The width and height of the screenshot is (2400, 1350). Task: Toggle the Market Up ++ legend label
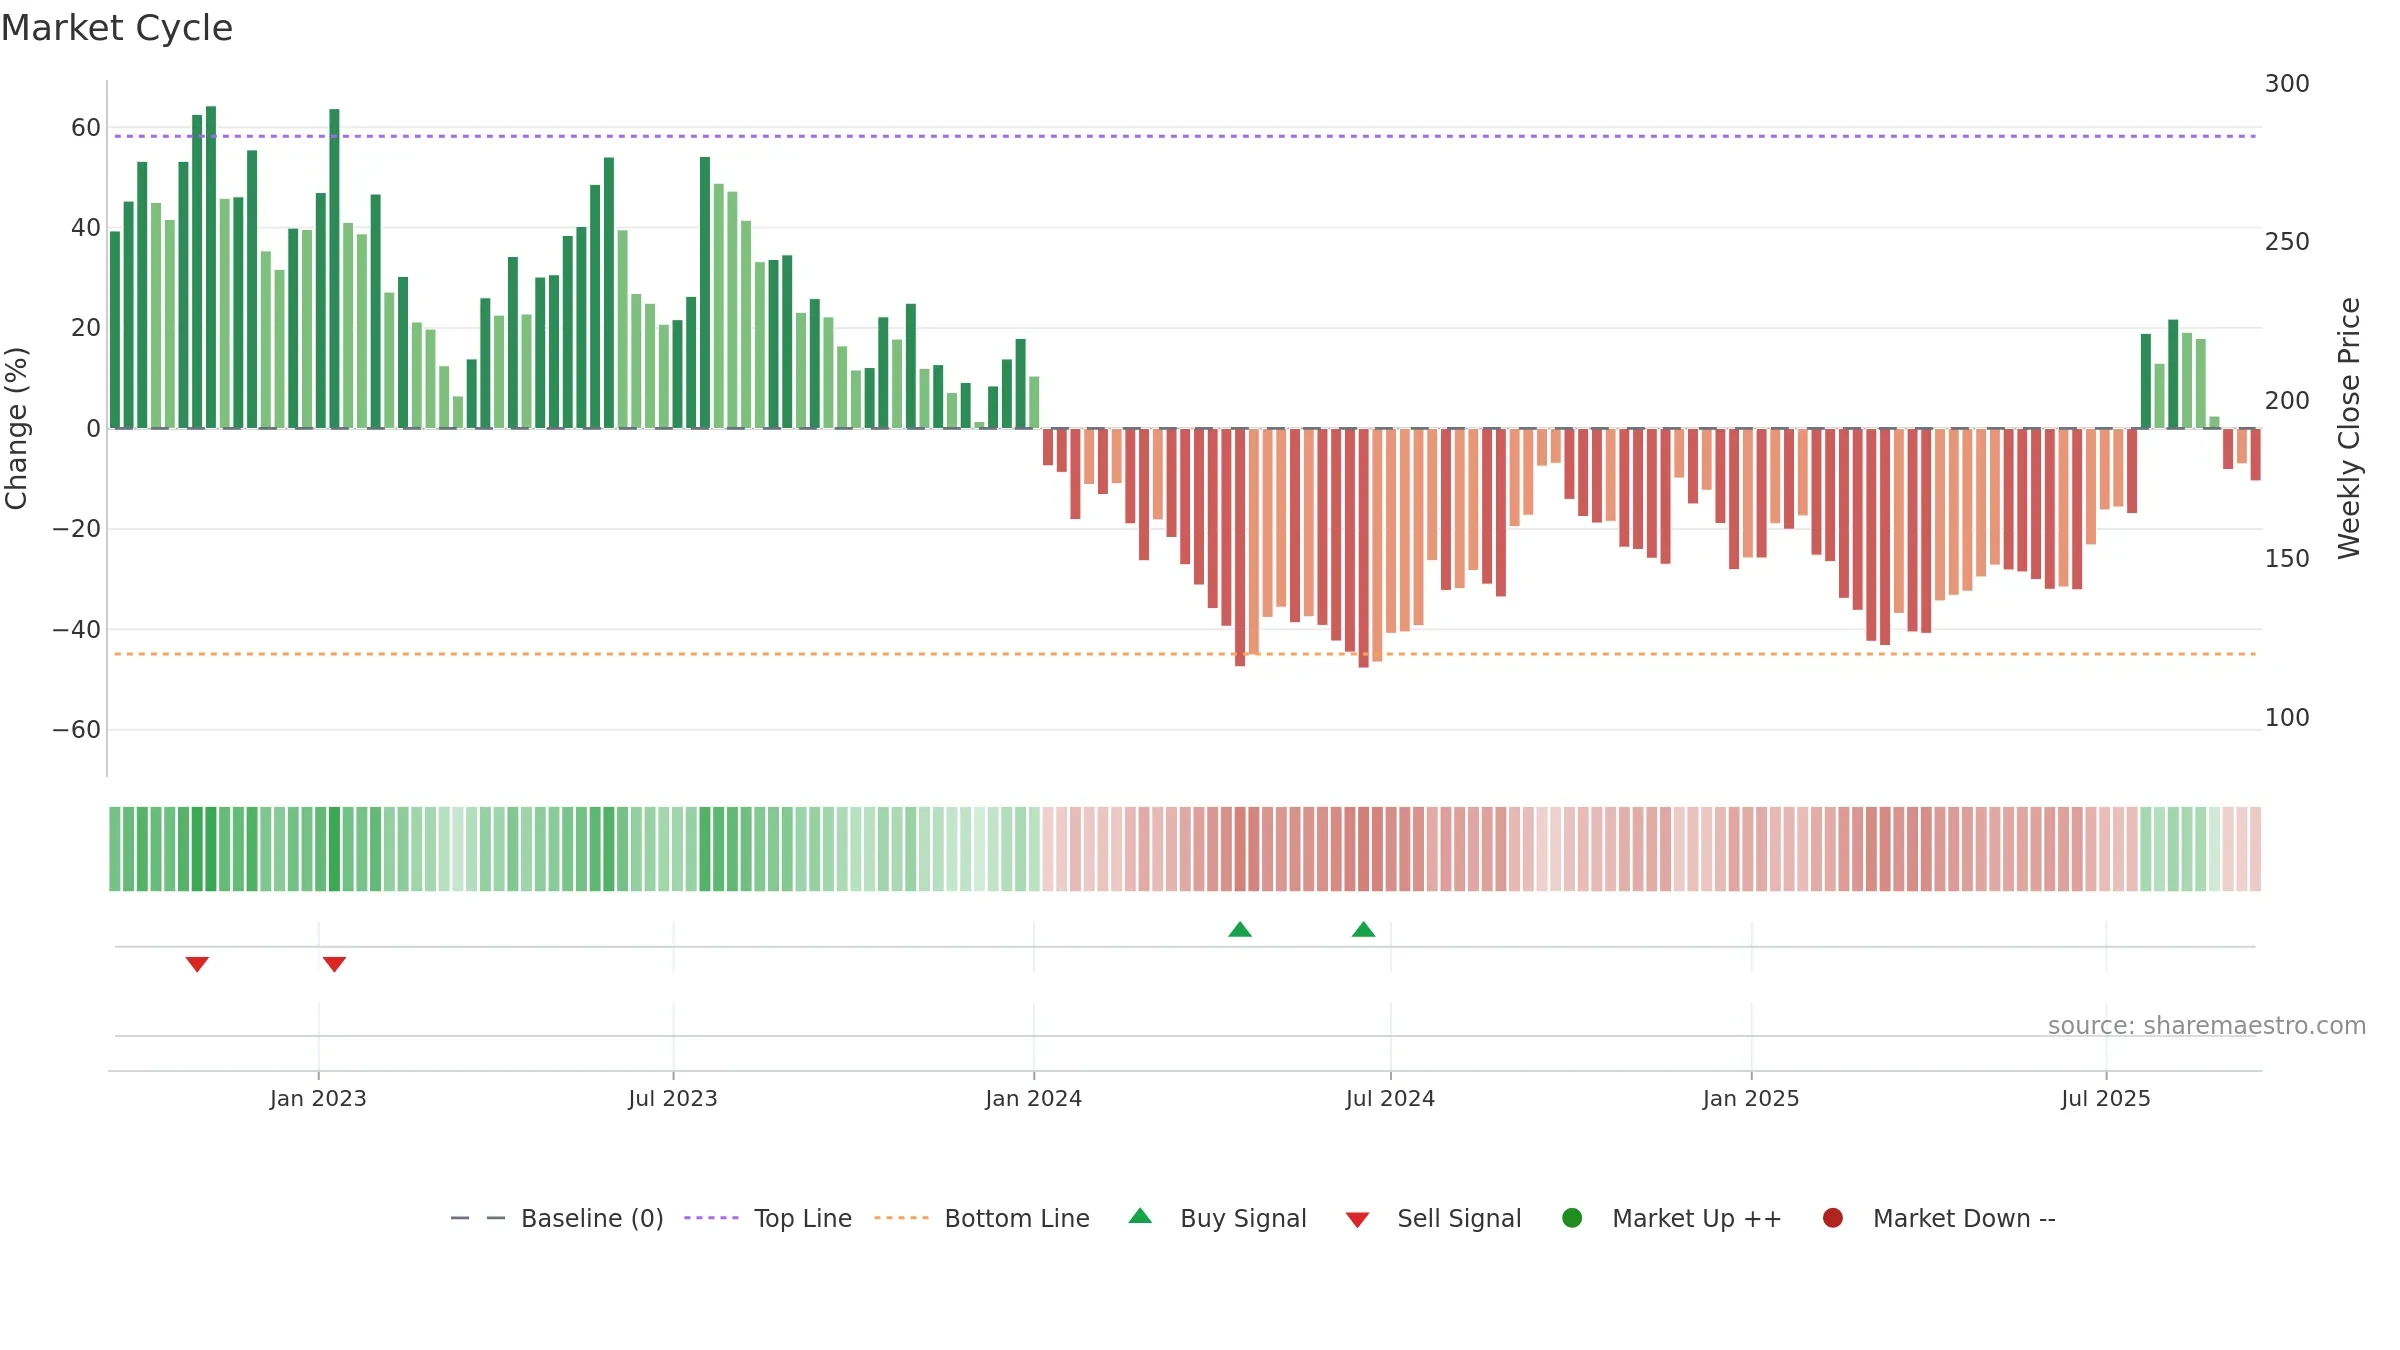coord(1697,1219)
